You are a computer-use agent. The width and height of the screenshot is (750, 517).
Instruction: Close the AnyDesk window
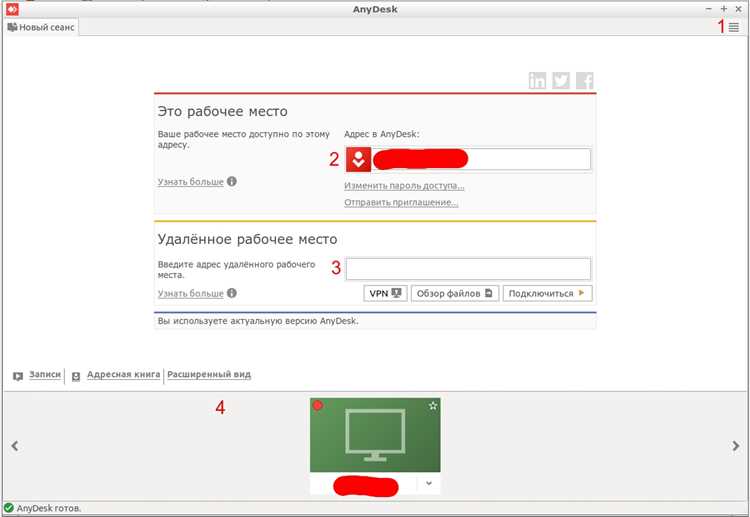[x=738, y=9]
